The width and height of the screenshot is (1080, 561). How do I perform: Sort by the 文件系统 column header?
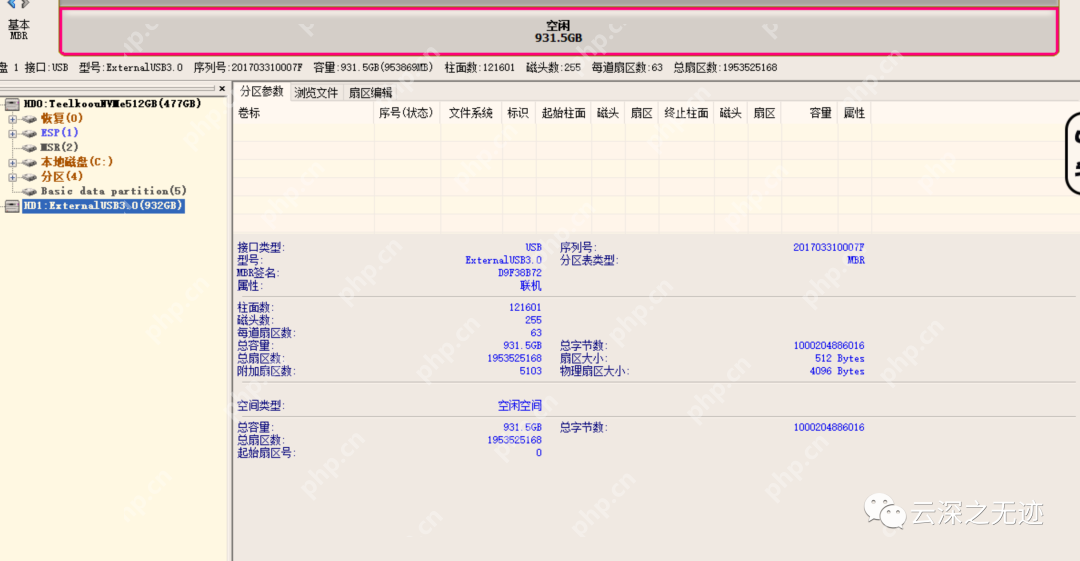[x=471, y=113]
